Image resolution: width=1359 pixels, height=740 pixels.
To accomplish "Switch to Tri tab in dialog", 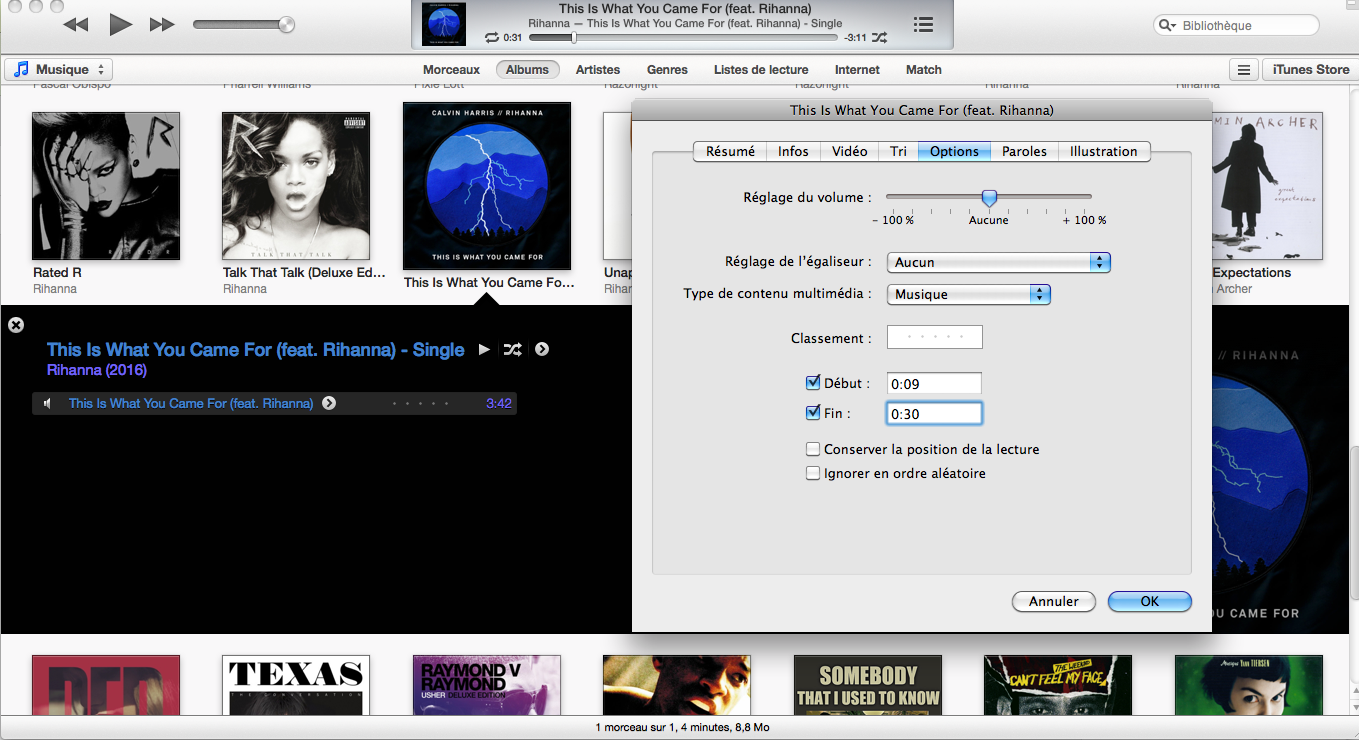I will (898, 151).
